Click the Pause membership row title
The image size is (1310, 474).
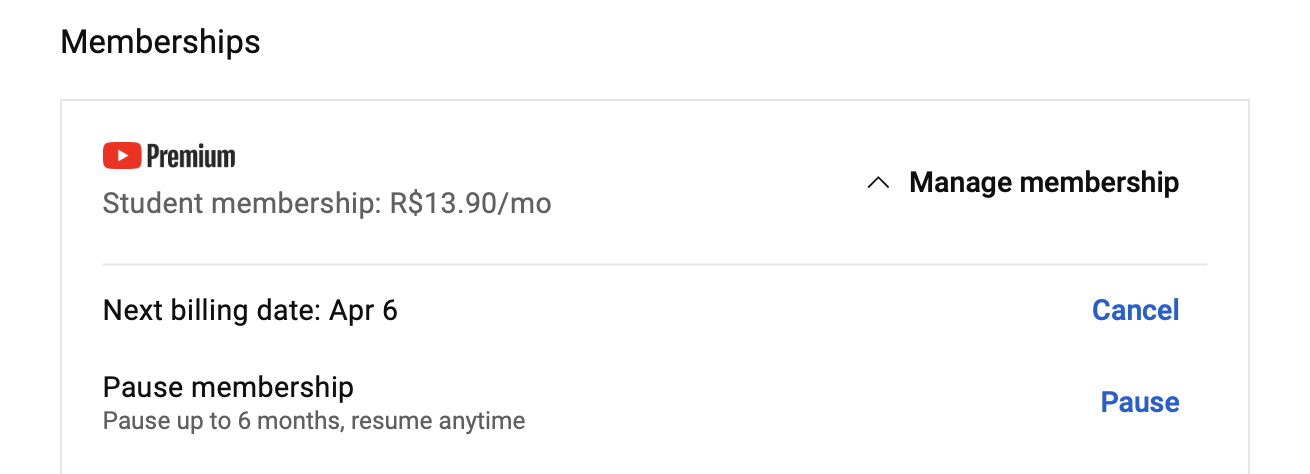click(x=228, y=387)
